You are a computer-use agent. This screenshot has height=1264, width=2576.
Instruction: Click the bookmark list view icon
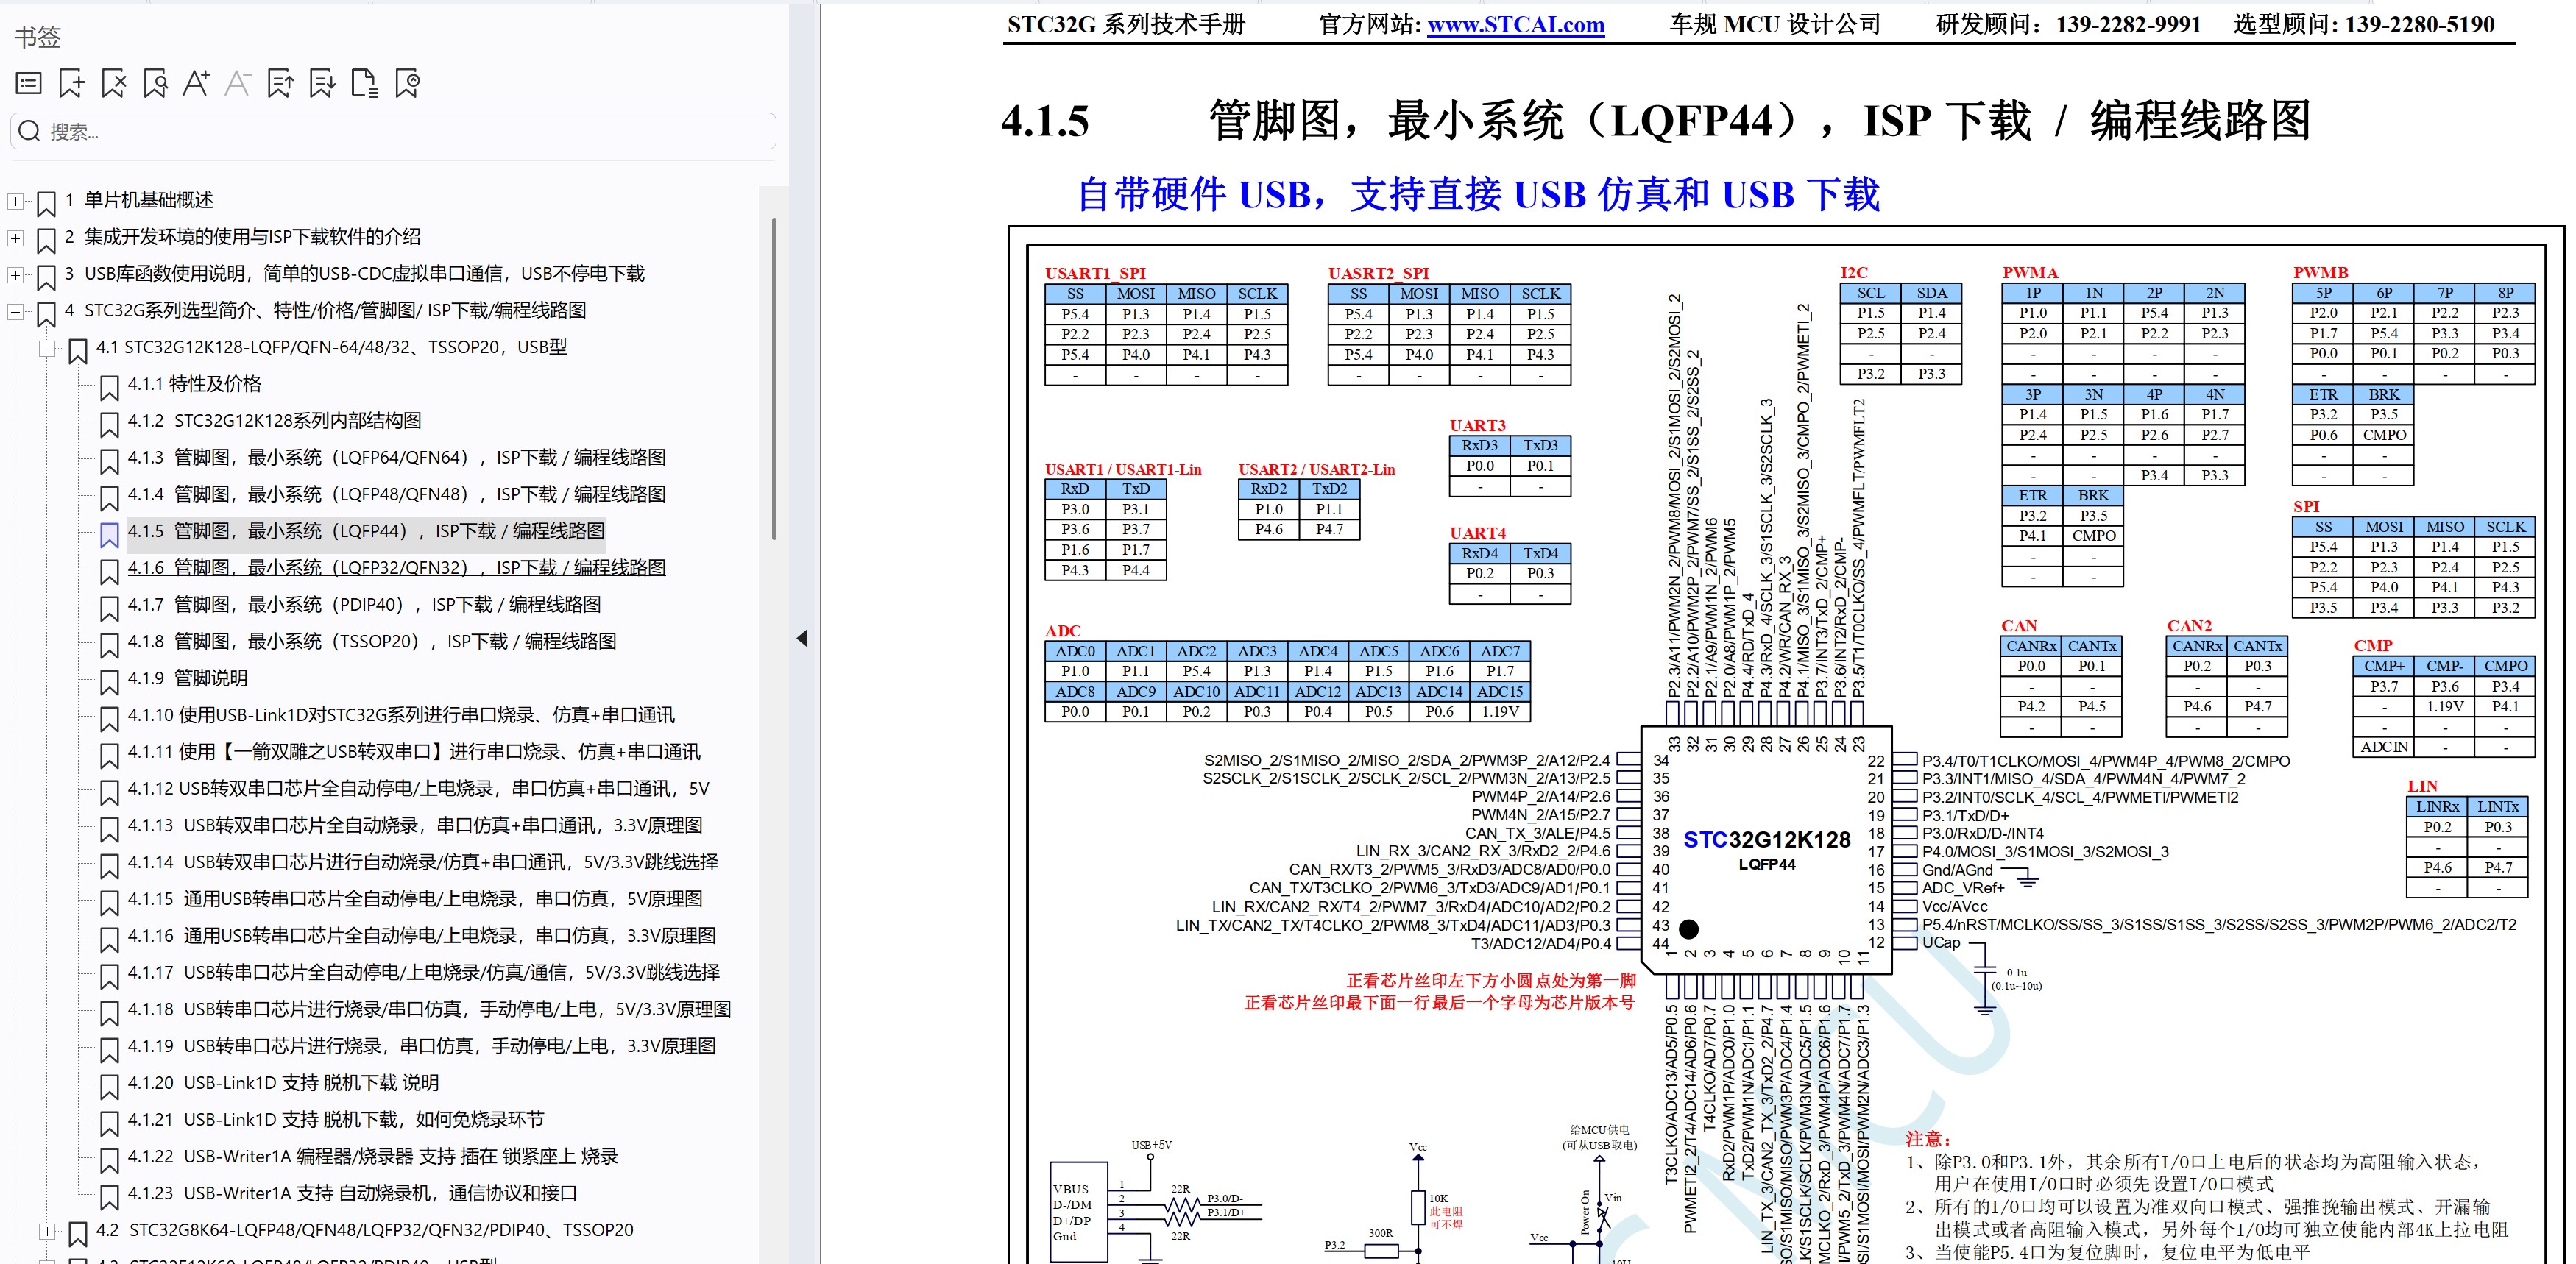pyautogui.click(x=29, y=84)
